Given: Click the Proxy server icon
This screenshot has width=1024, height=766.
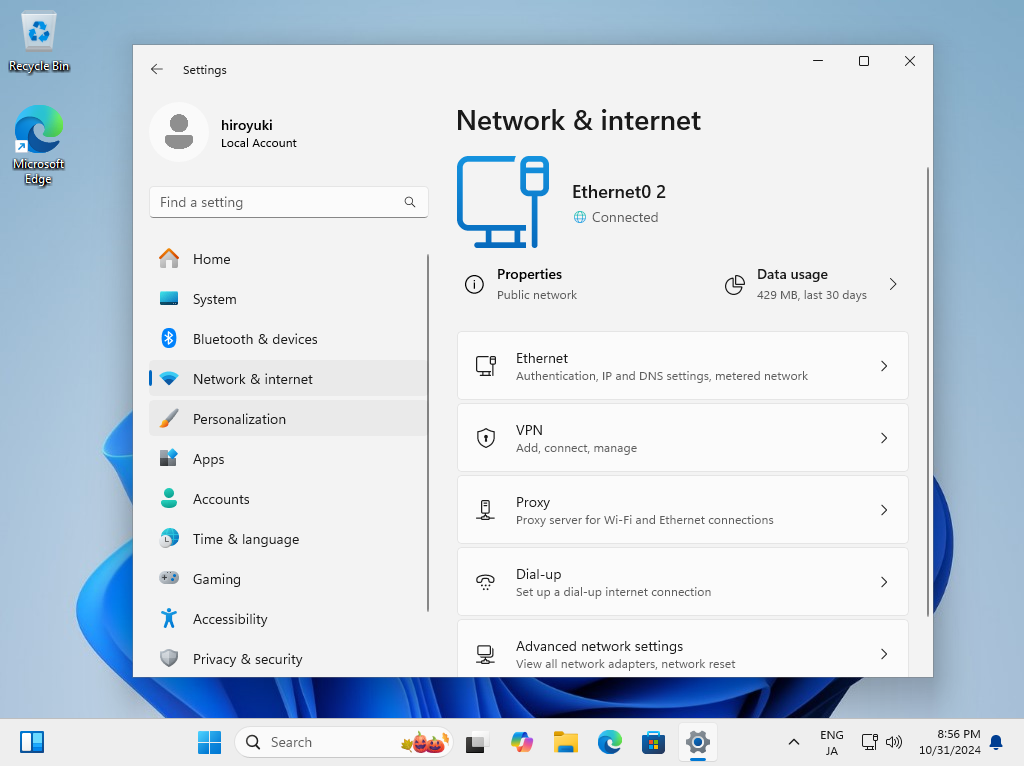Looking at the screenshot, I should [486, 510].
